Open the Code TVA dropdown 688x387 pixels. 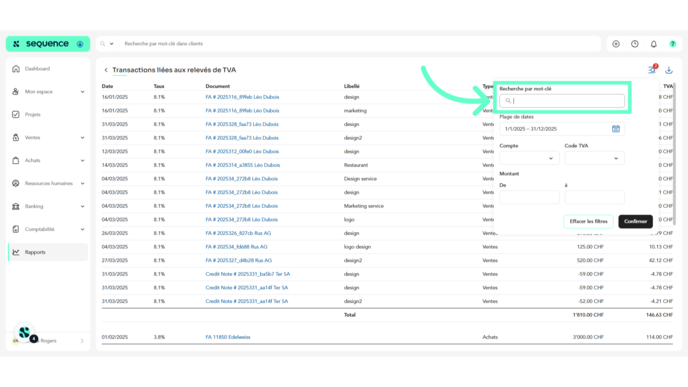594,158
